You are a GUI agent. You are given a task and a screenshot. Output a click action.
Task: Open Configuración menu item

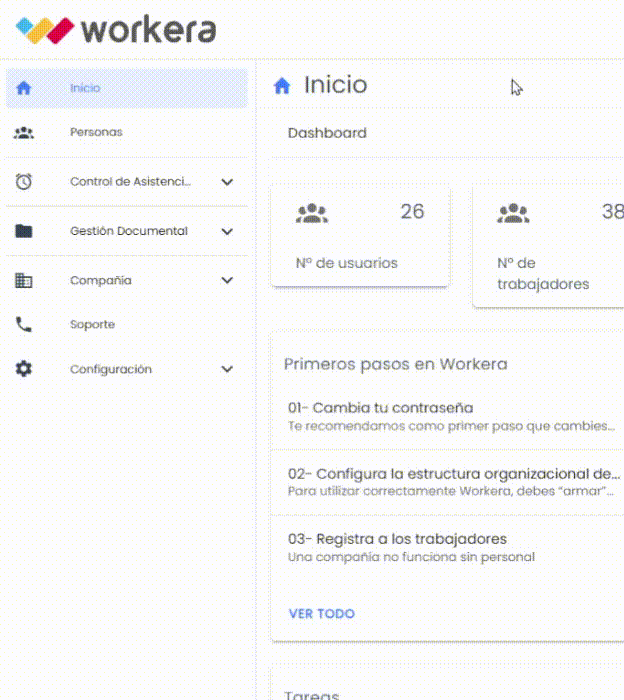(127, 369)
